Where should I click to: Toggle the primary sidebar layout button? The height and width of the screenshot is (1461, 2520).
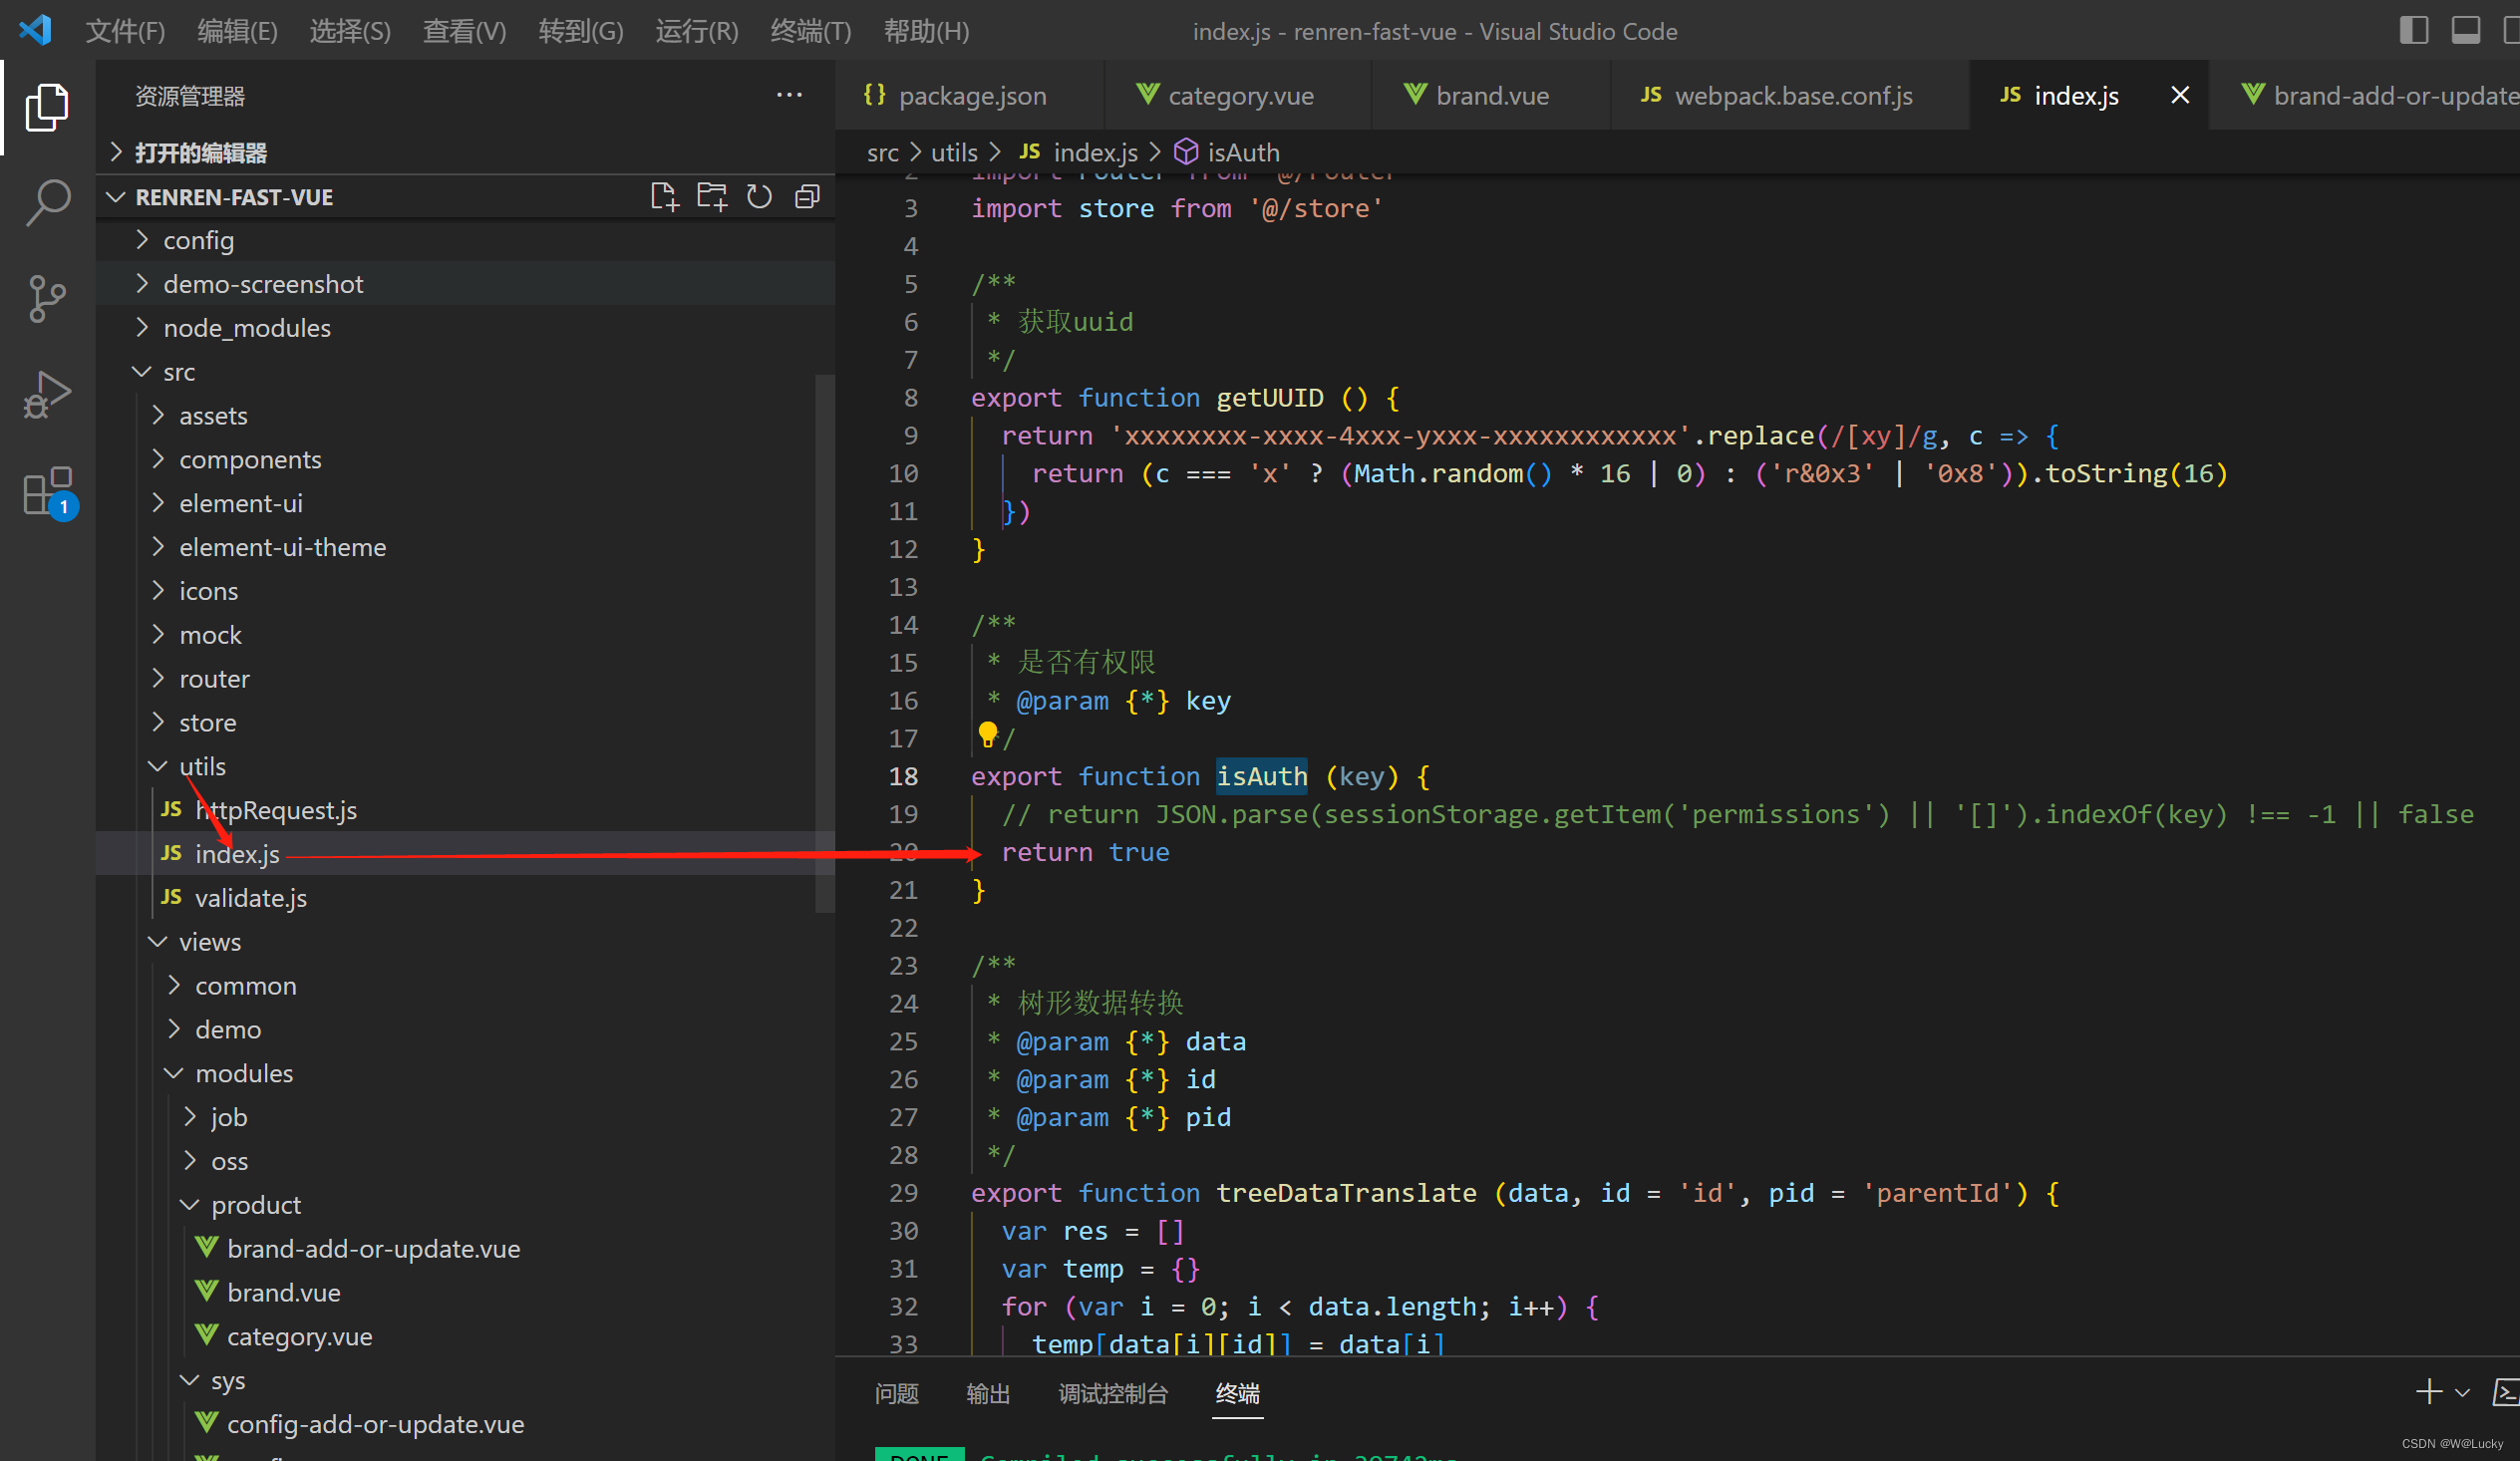(2413, 31)
